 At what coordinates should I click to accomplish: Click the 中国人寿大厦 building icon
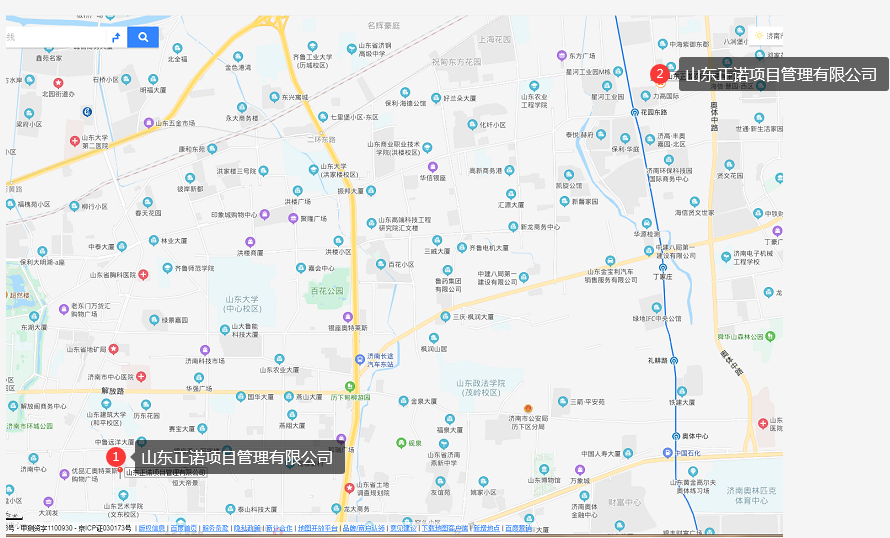pos(628,453)
